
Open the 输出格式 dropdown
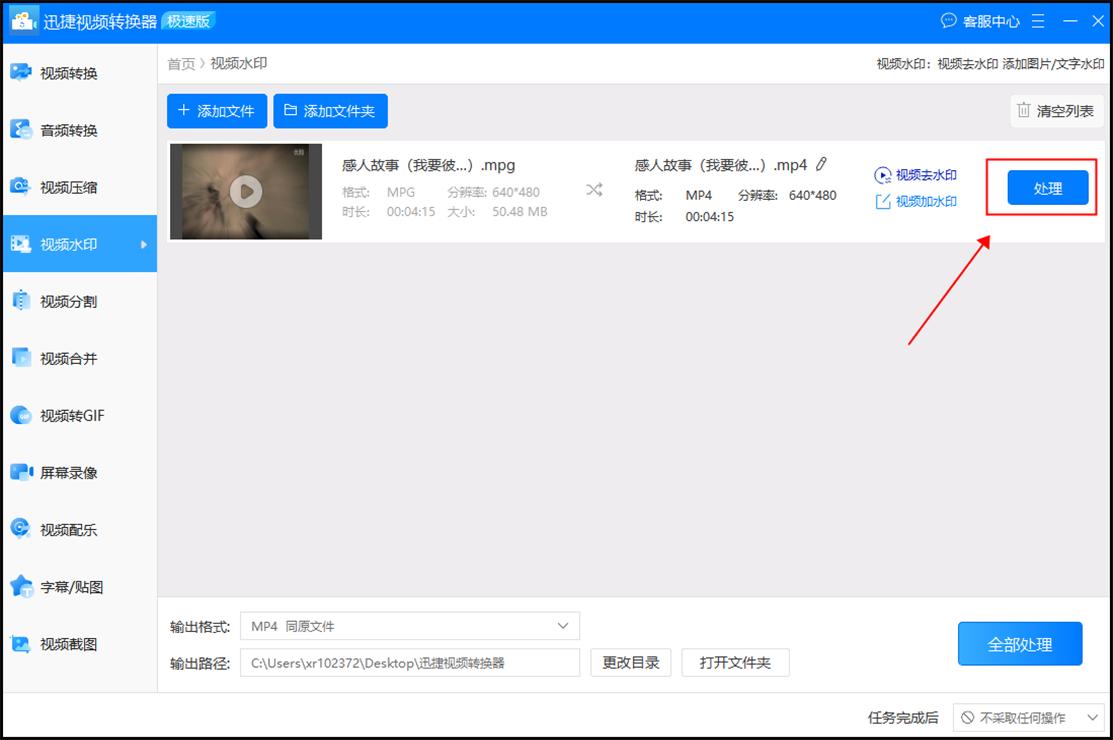410,625
